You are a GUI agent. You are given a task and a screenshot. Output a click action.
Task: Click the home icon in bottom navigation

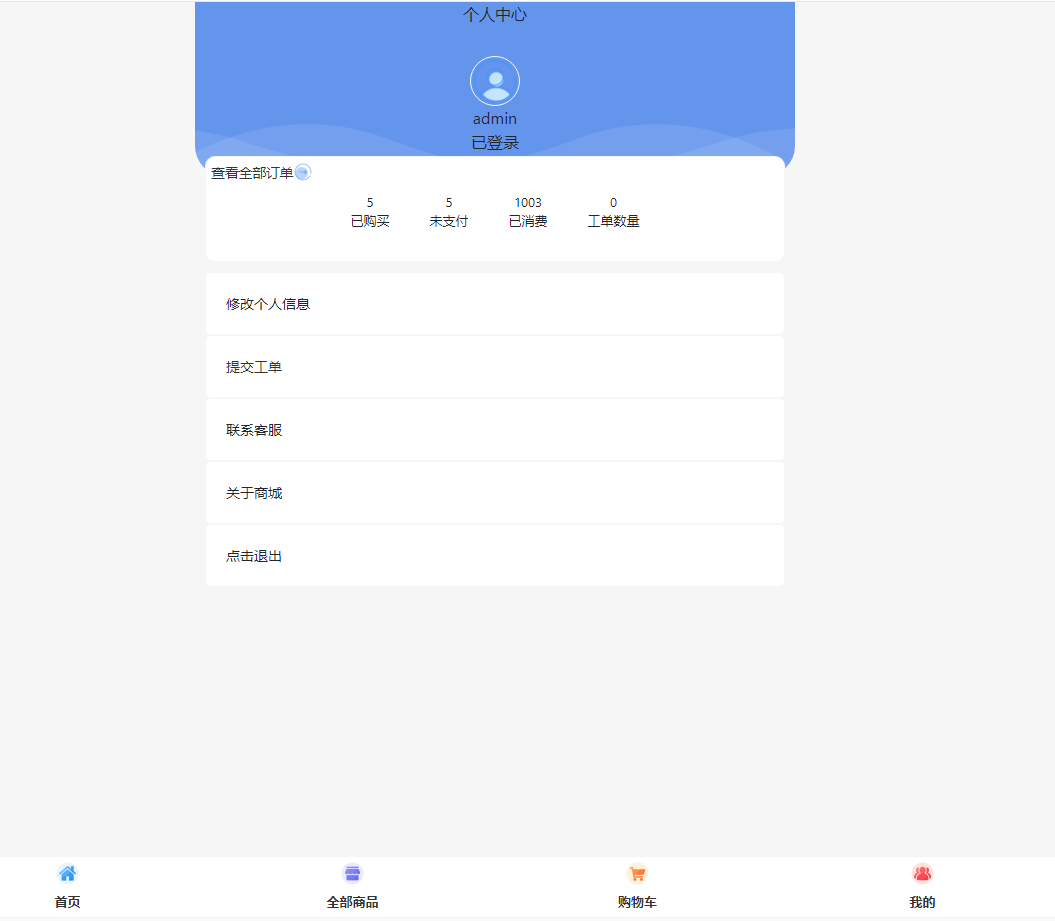point(67,874)
